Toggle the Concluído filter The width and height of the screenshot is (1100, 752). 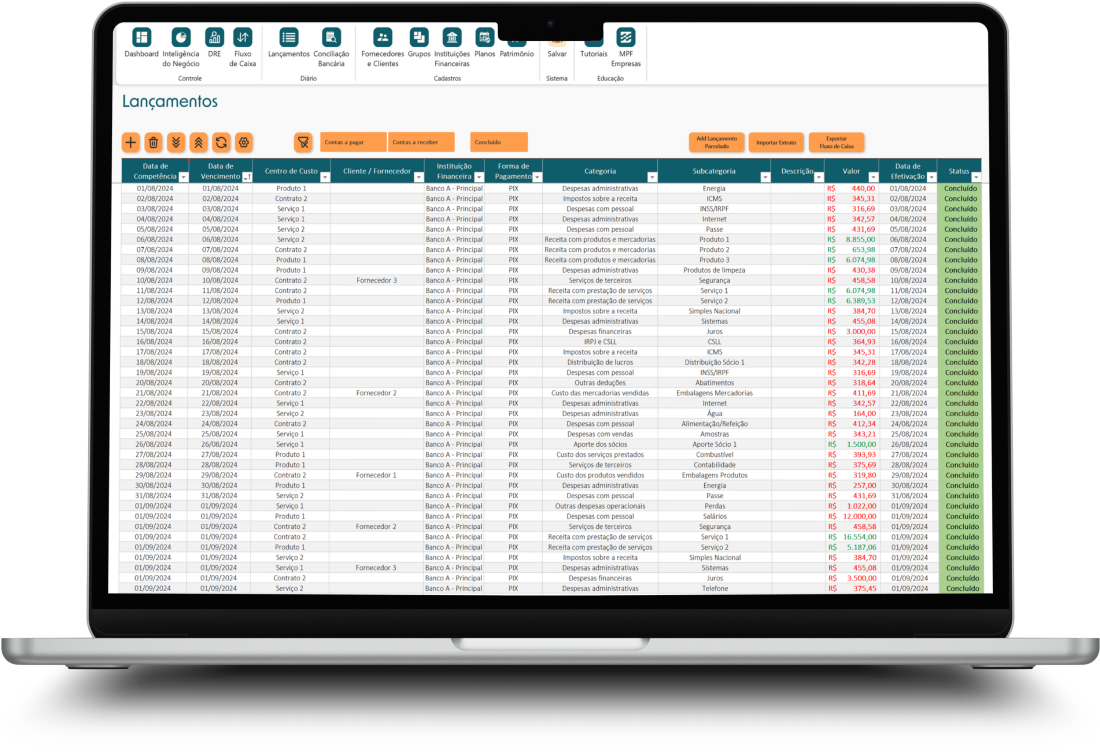point(498,142)
